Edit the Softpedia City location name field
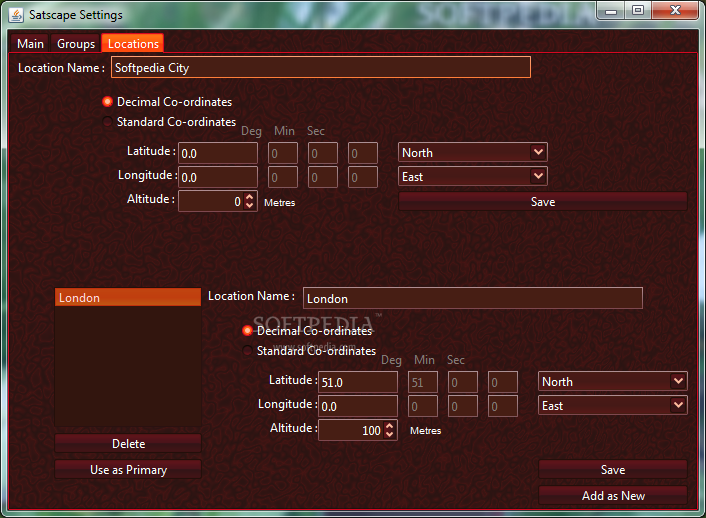This screenshot has height=518, width=706. pos(321,68)
